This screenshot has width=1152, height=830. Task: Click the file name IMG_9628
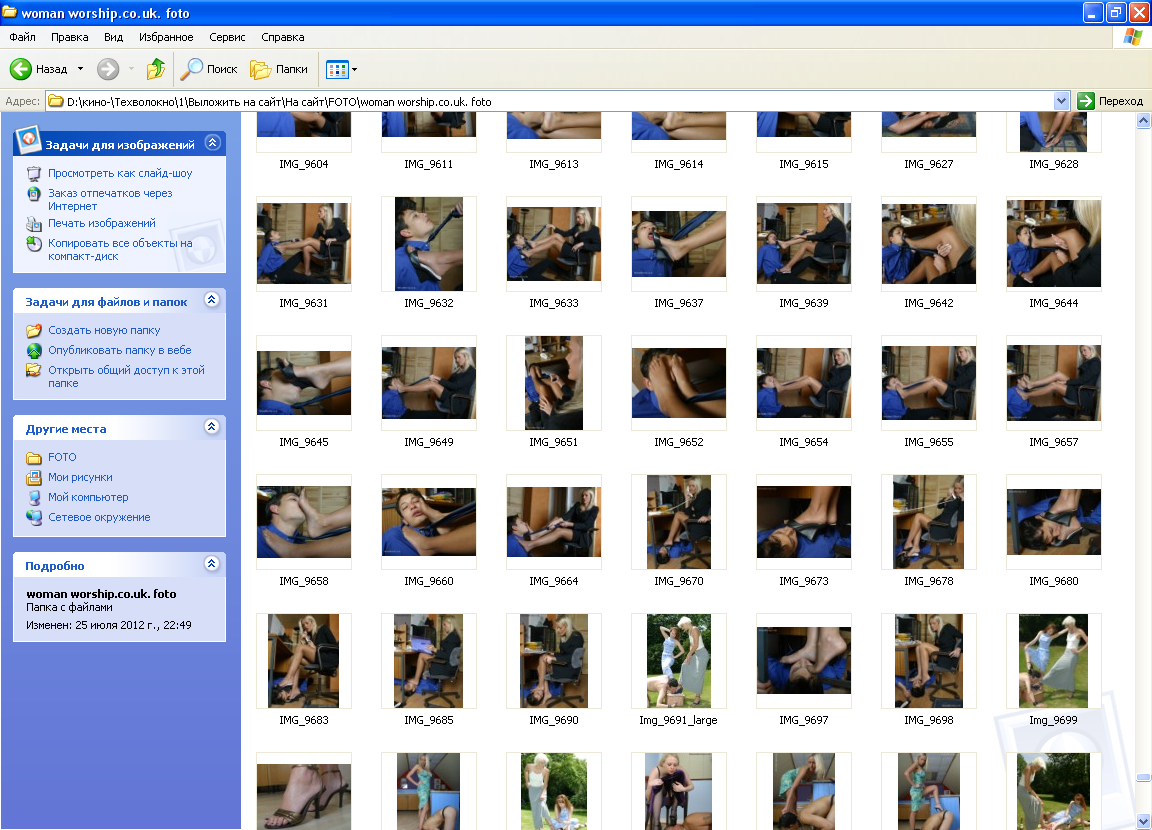[1054, 165]
